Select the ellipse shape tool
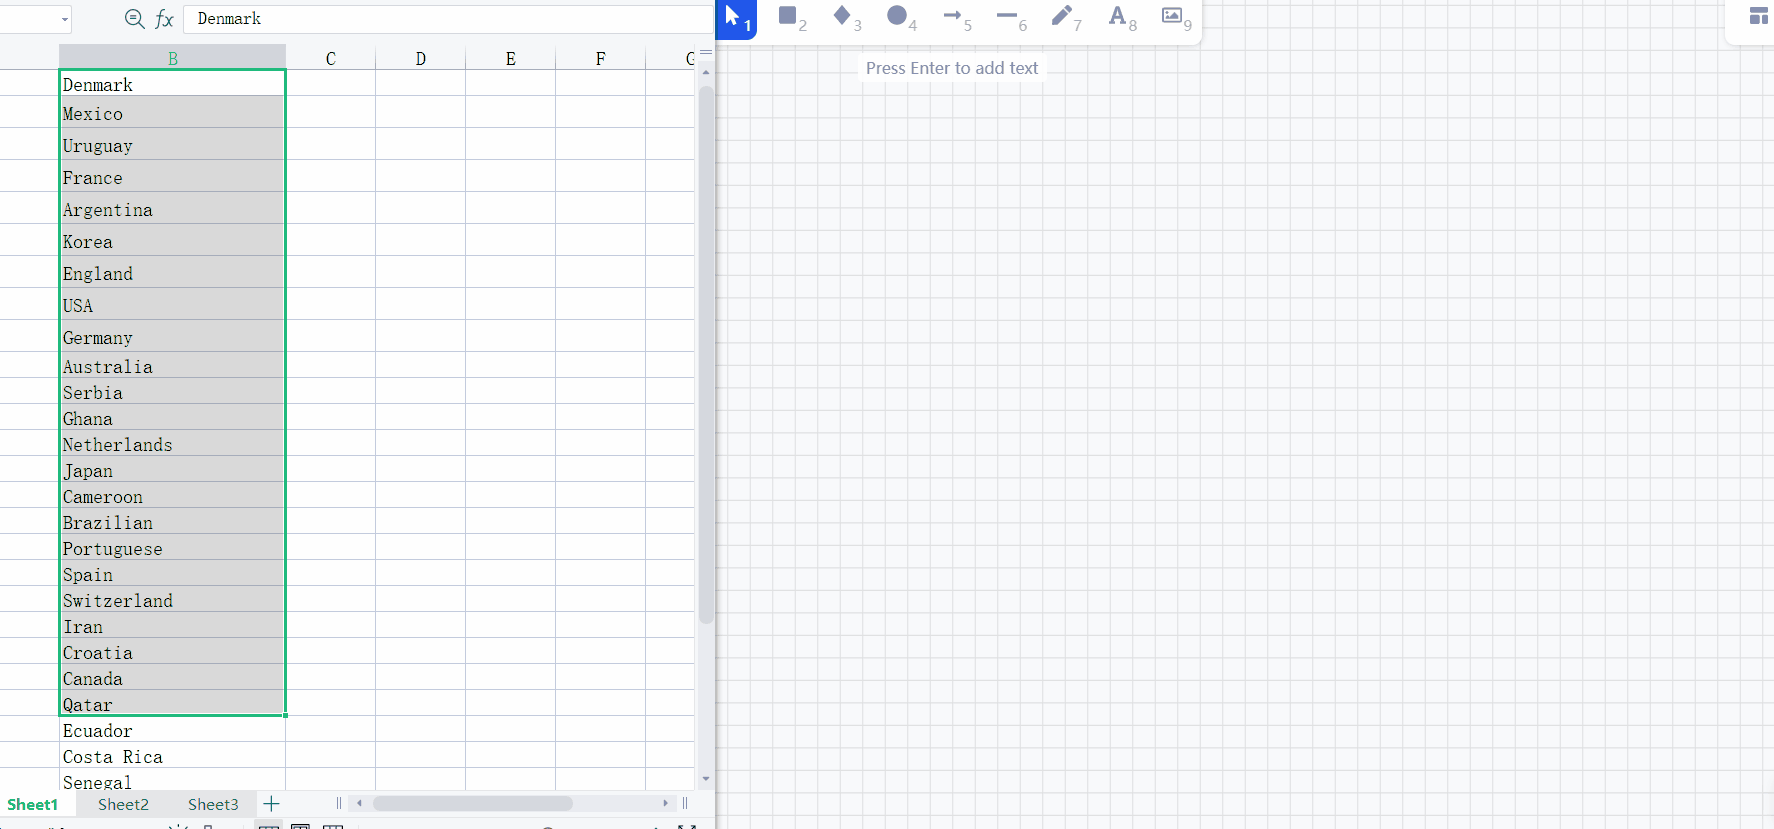1774x829 pixels. (897, 16)
